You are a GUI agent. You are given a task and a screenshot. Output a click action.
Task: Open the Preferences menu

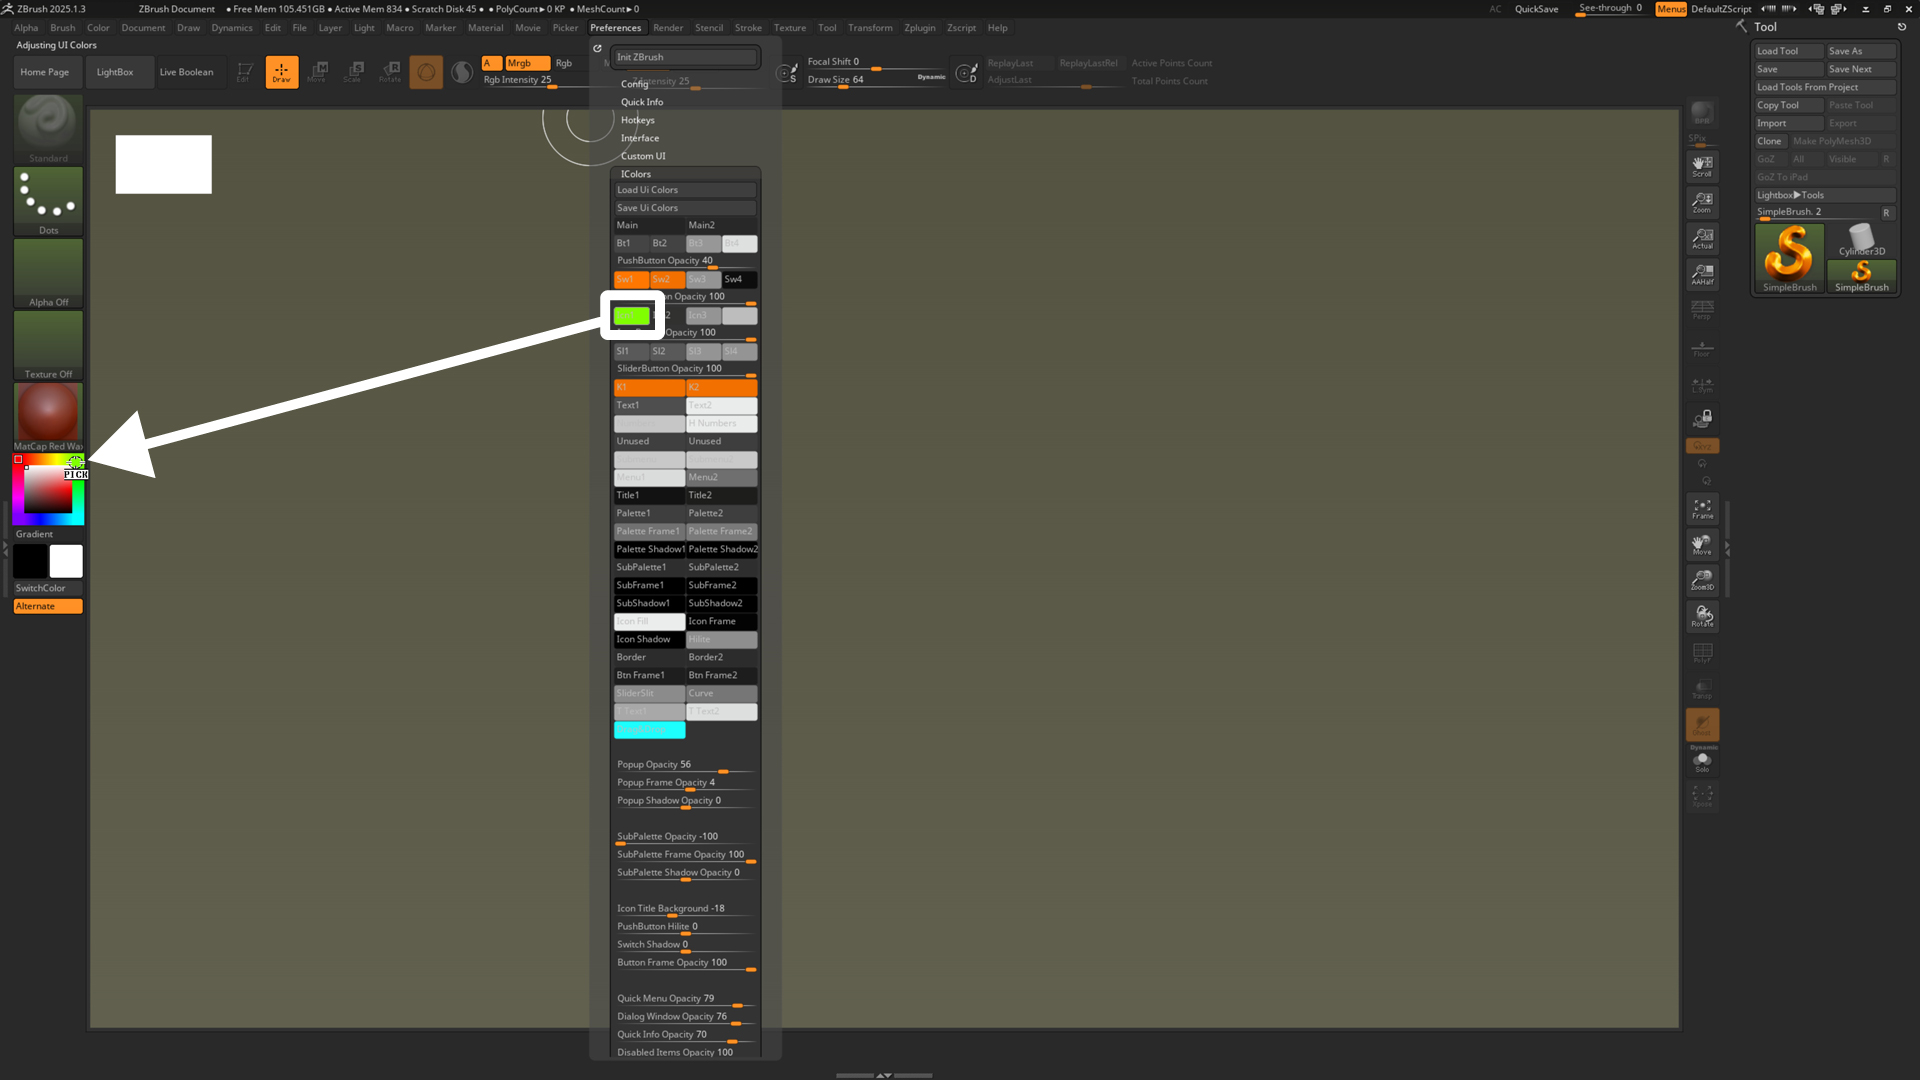tap(615, 28)
